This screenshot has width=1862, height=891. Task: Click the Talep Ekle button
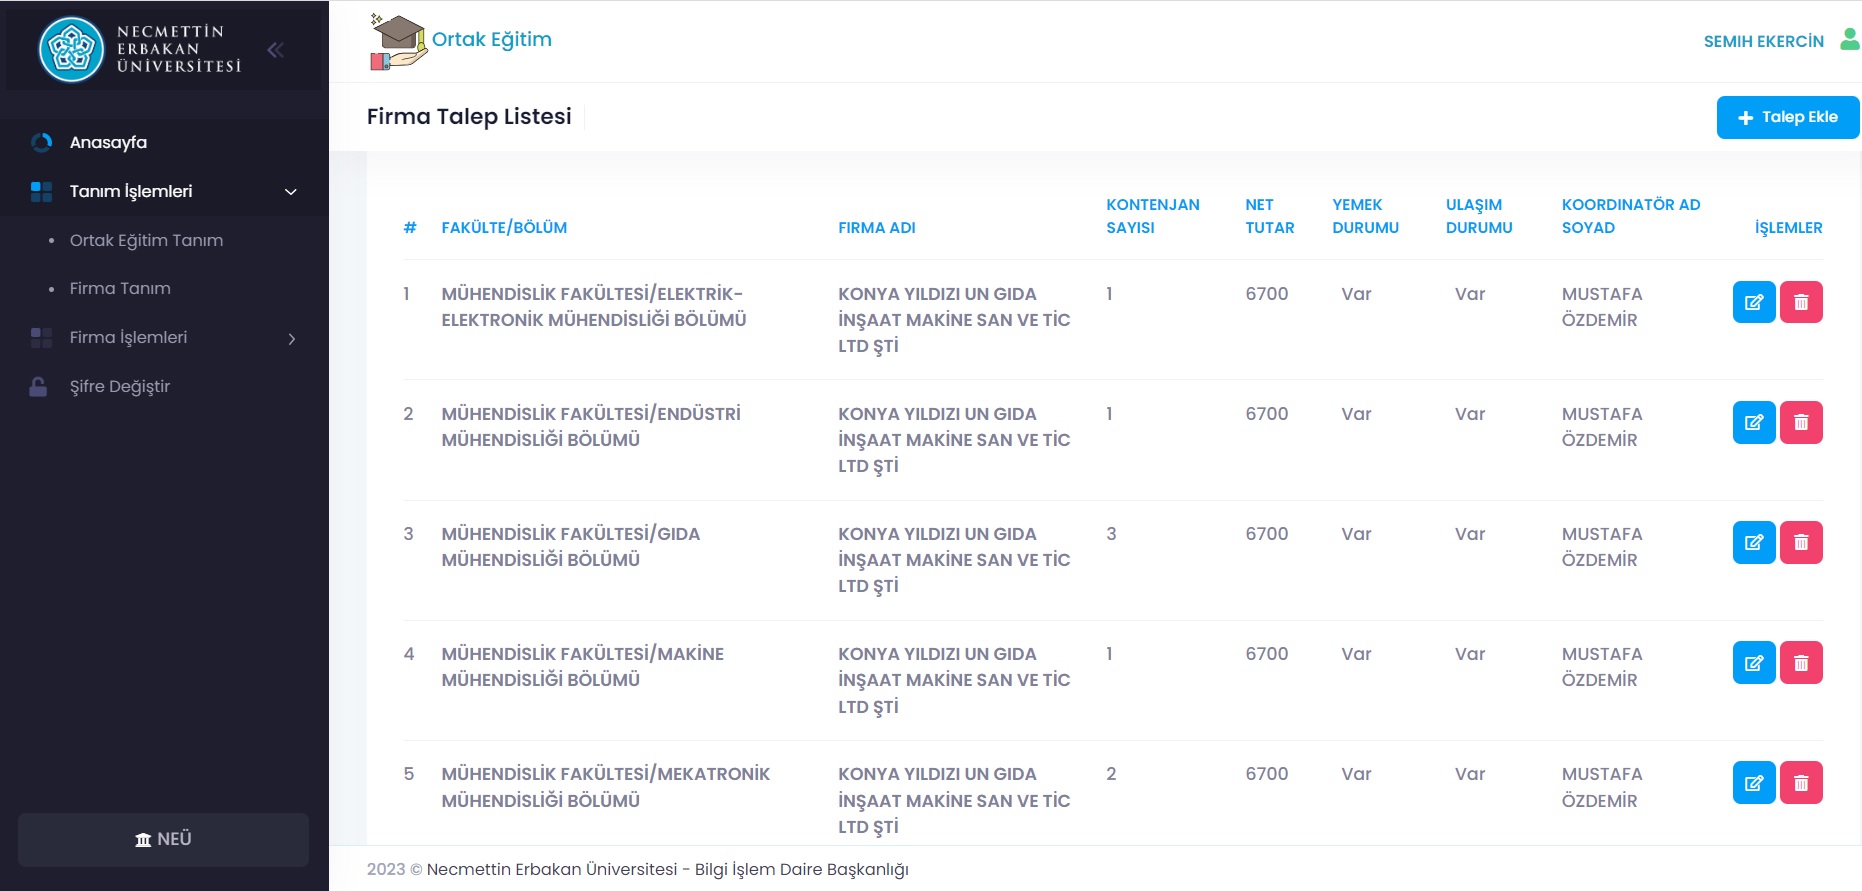1787,117
